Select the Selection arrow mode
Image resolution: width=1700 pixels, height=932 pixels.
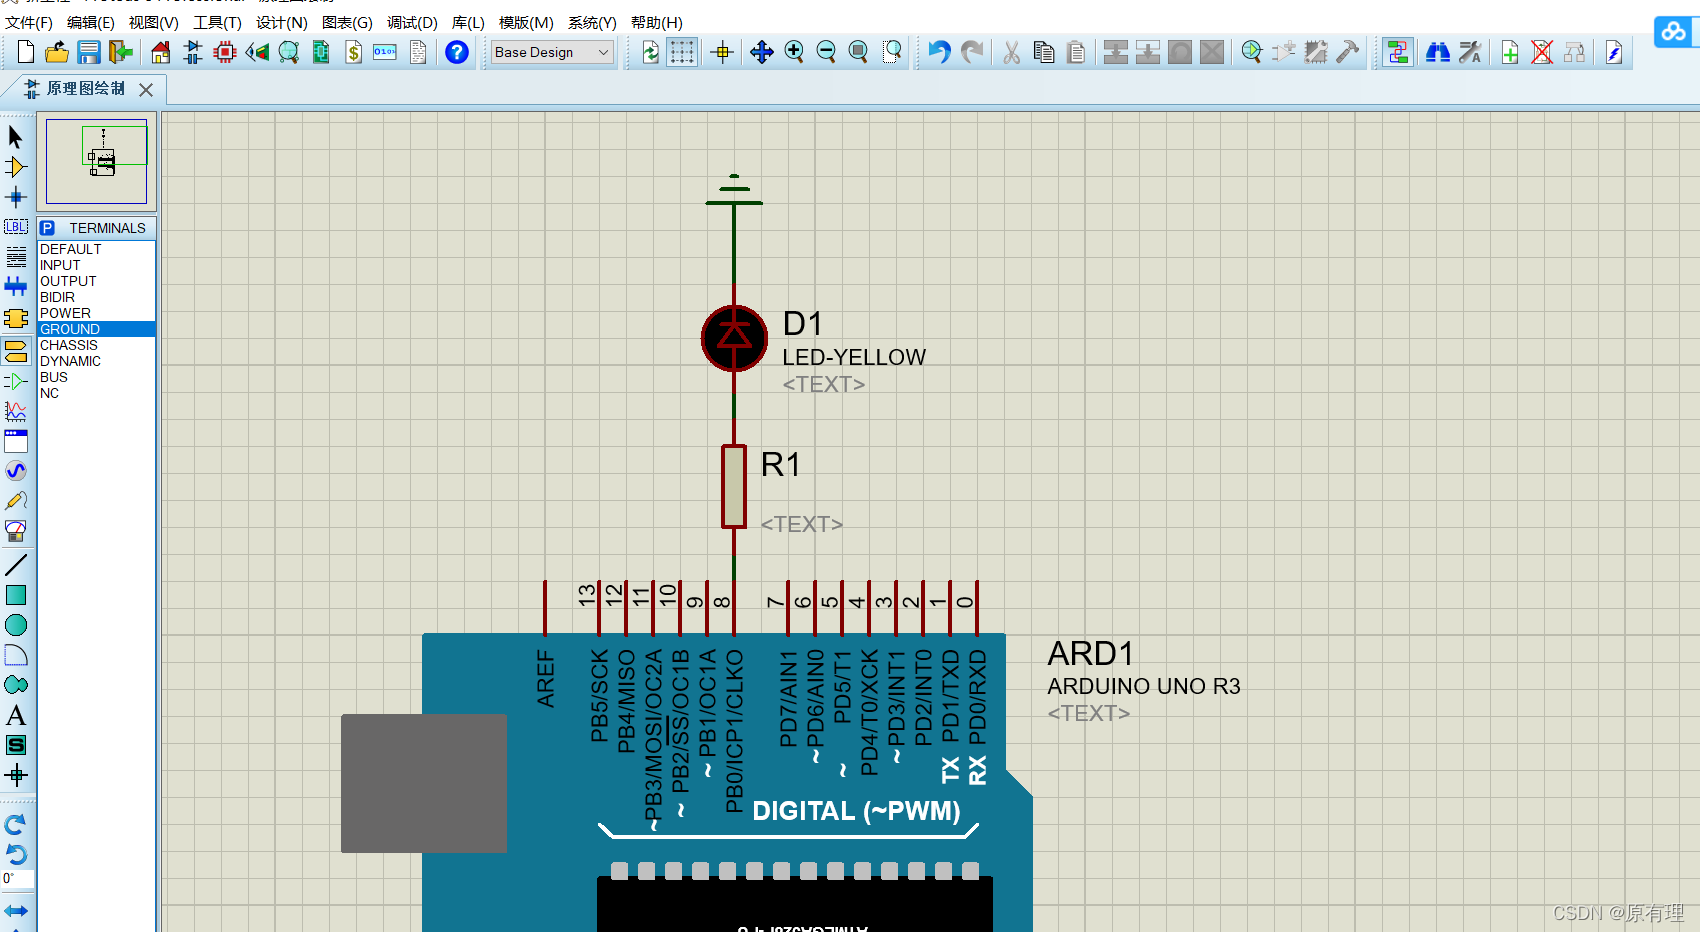pyautogui.click(x=16, y=136)
